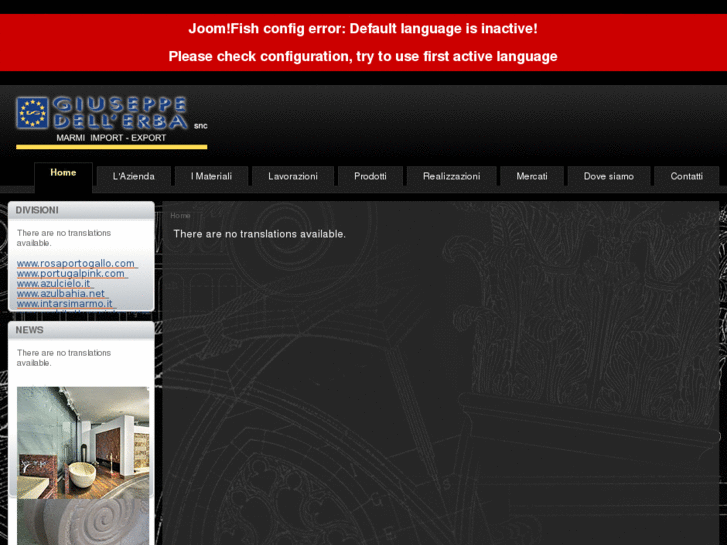Viewport: 727px width, 545px height.
Task: Open the L'Azienda menu item
Action: [x=134, y=176]
